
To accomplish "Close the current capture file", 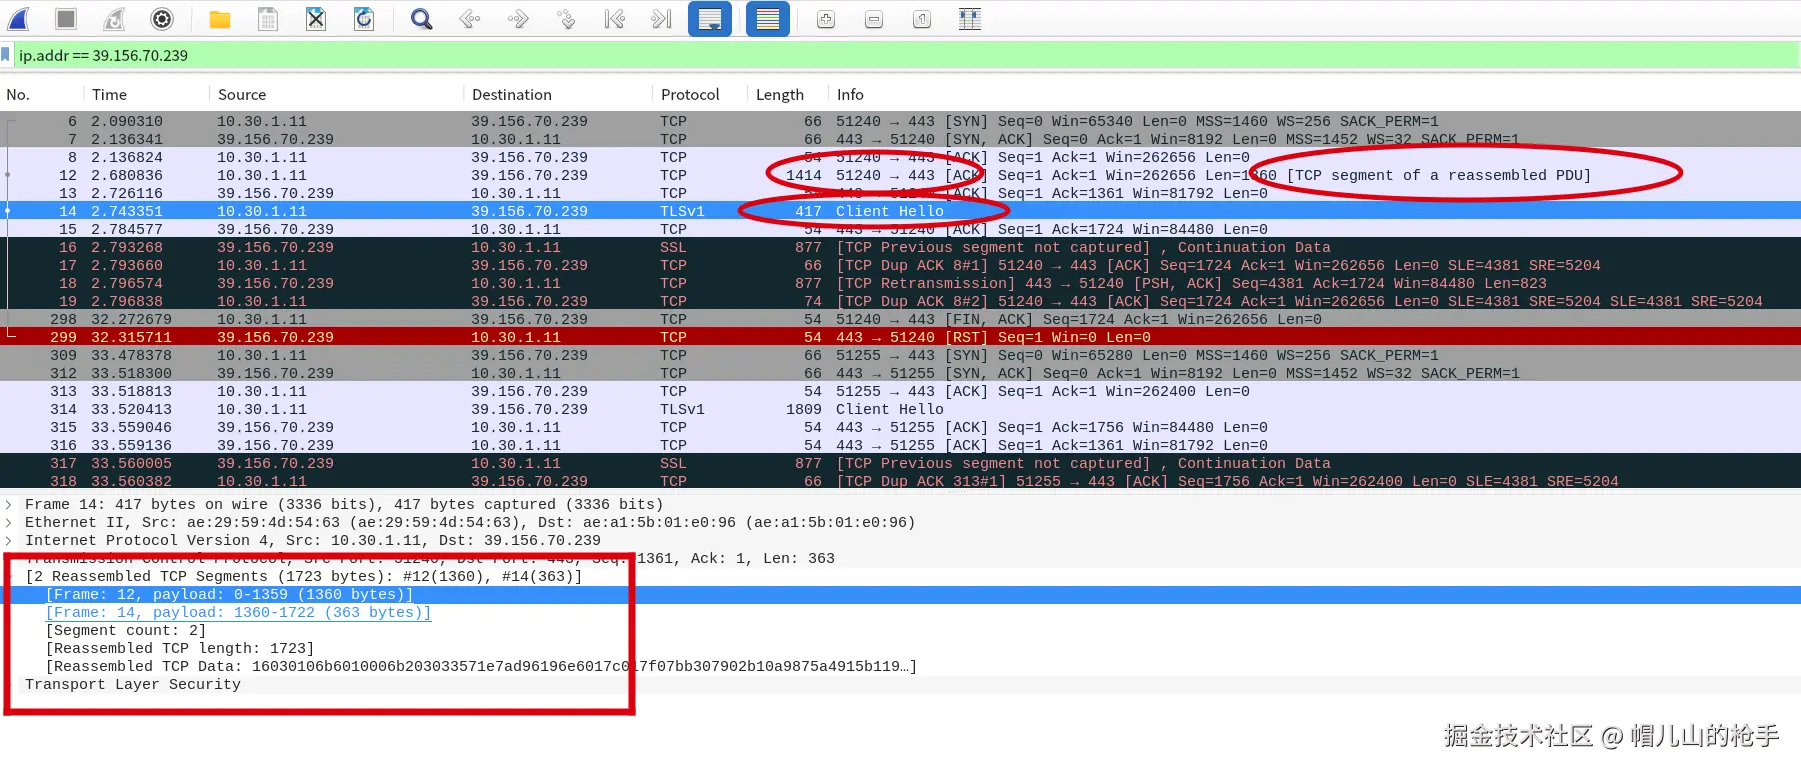I will click(316, 19).
